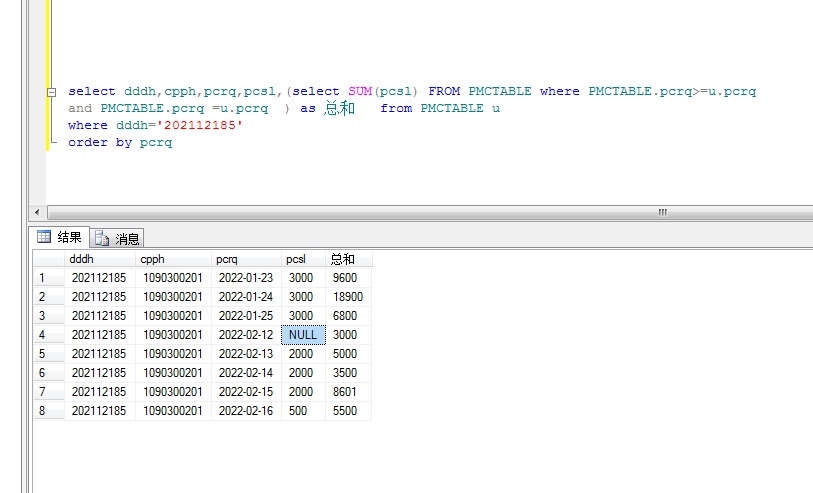Click the SUM keyword in the query
813x493 pixels.
click(360, 91)
